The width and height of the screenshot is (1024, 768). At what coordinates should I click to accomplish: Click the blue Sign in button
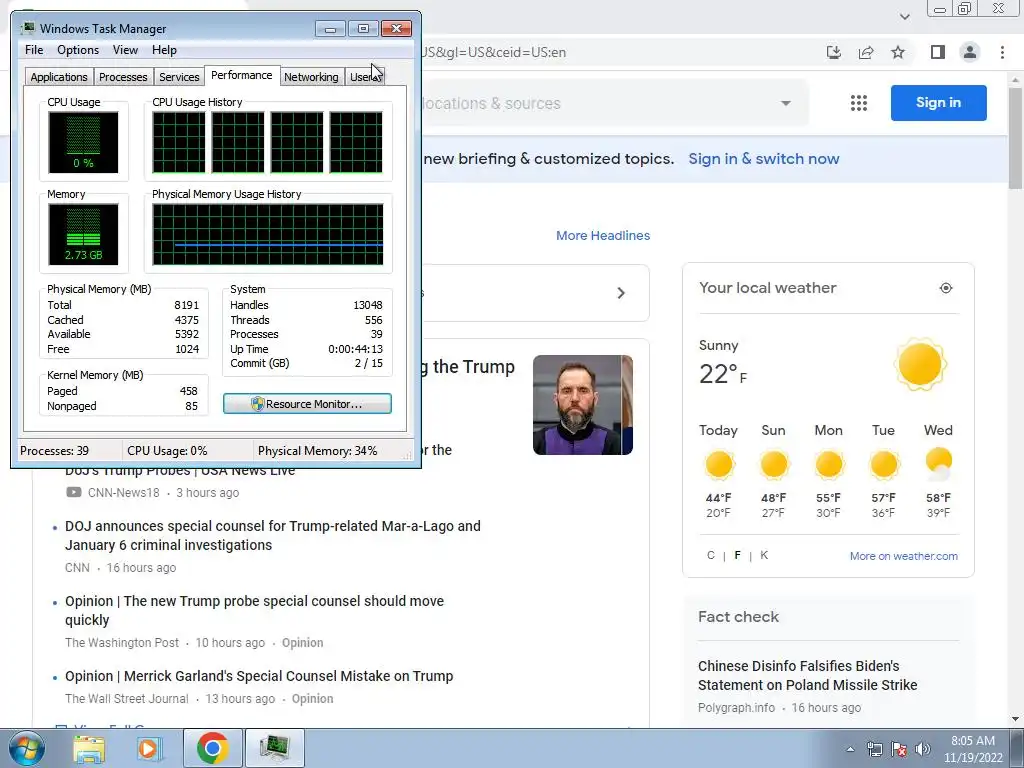(x=938, y=103)
